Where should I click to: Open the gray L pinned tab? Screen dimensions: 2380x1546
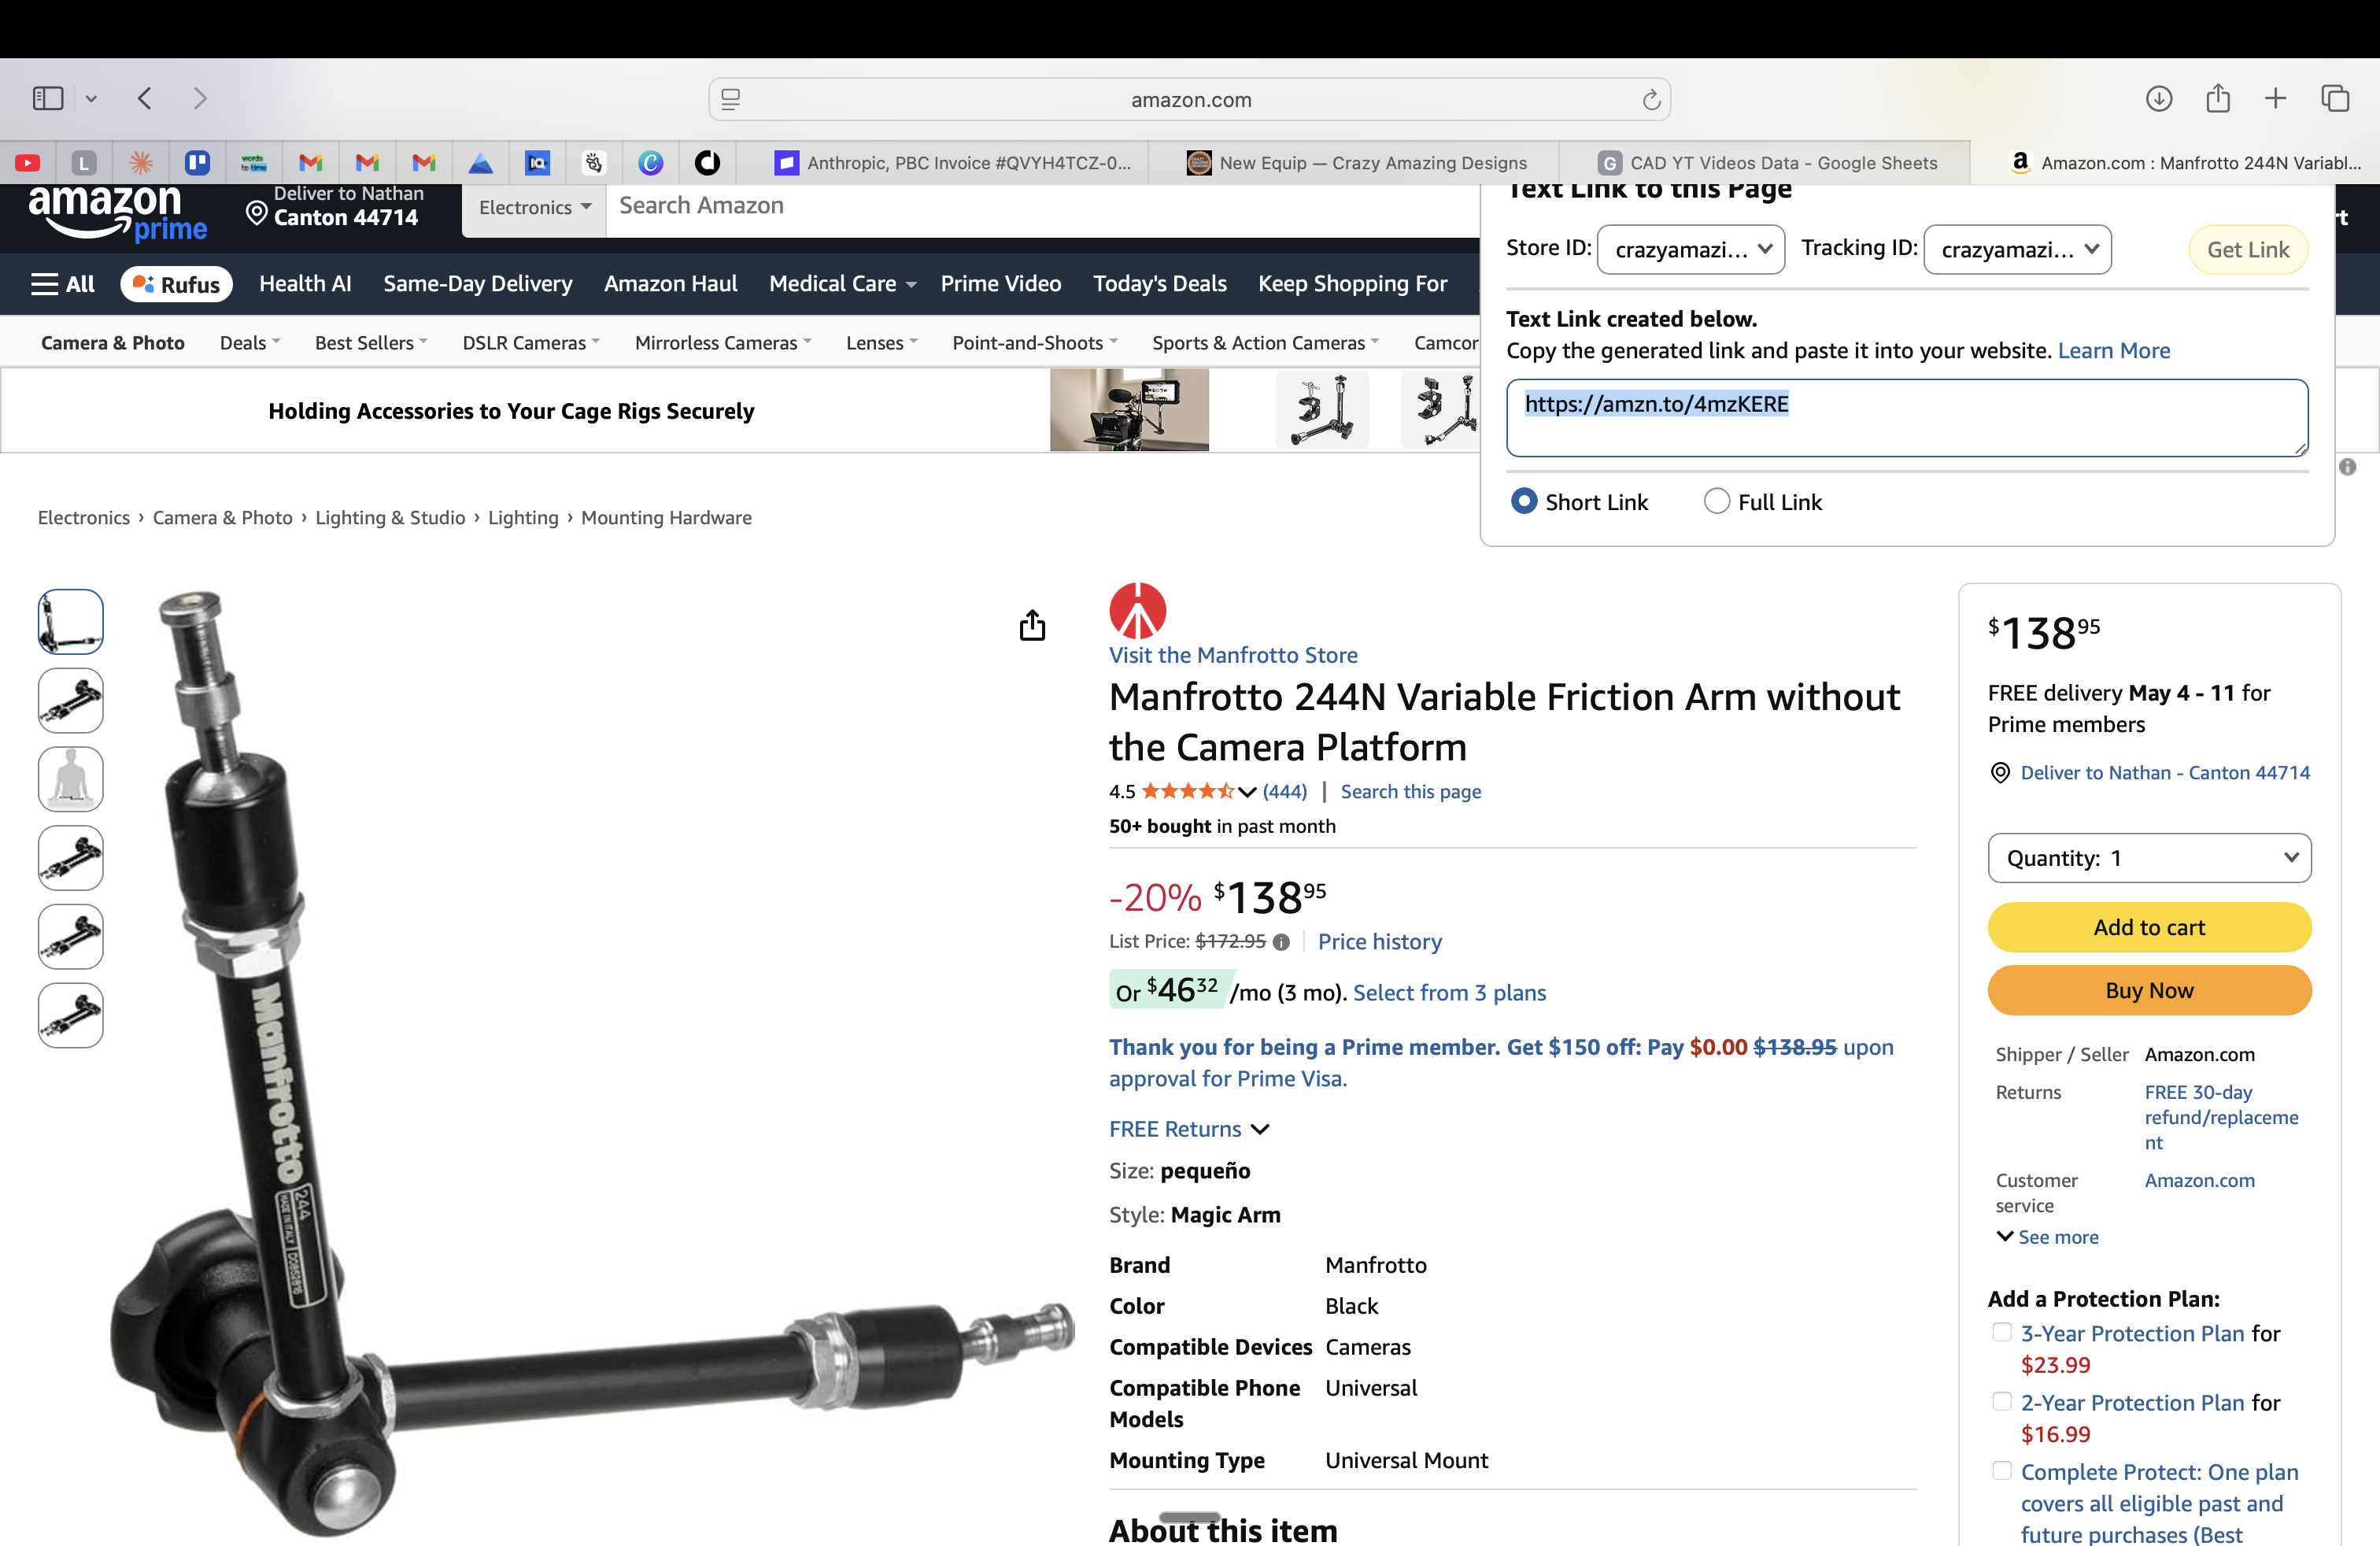84,162
